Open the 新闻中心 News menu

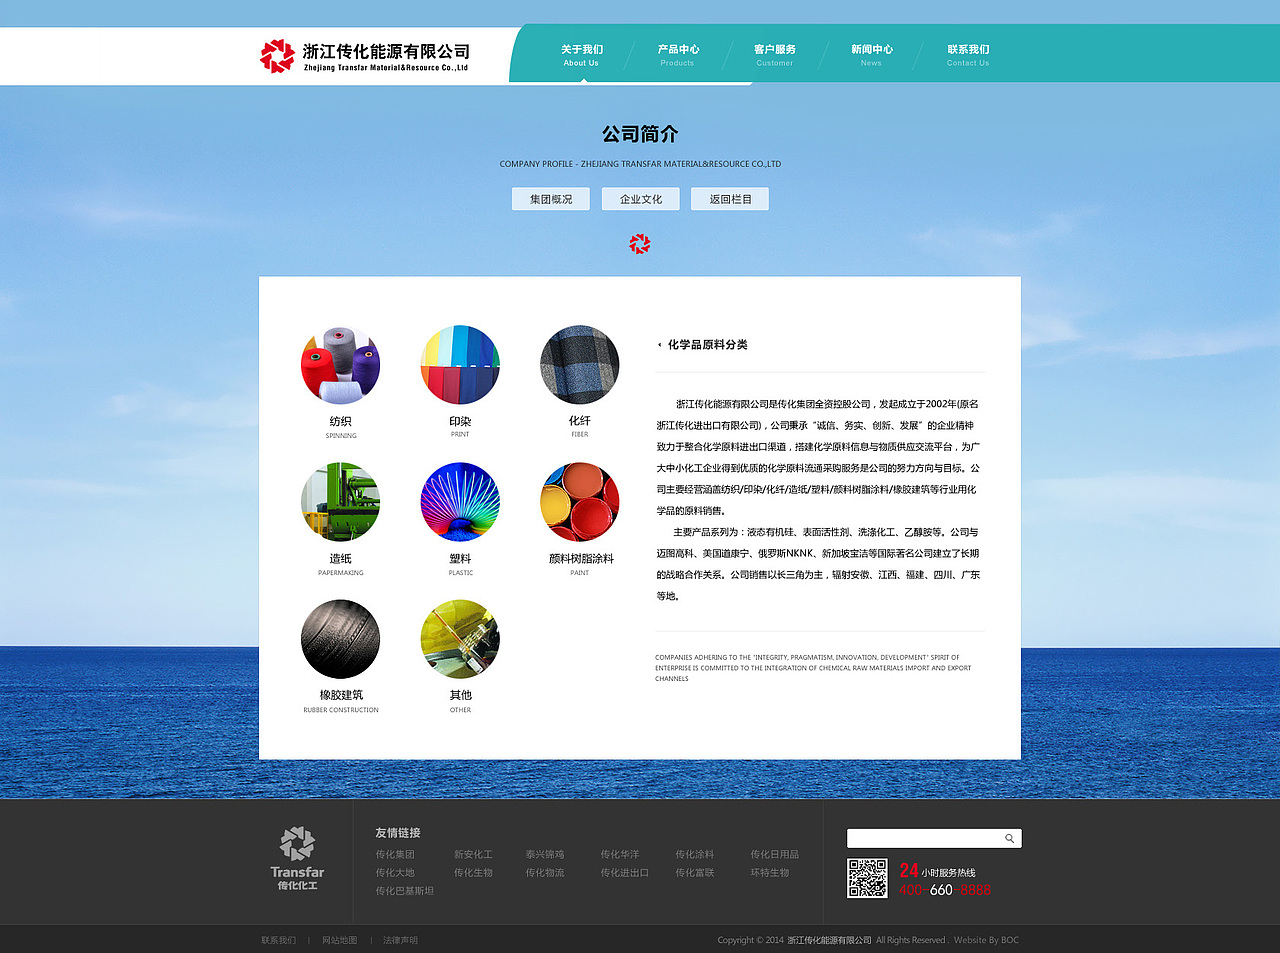tap(872, 55)
